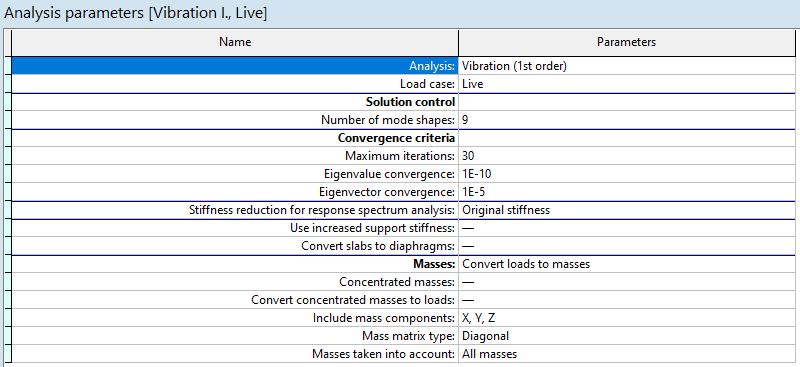Select the Masses taken into account label

point(384,354)
